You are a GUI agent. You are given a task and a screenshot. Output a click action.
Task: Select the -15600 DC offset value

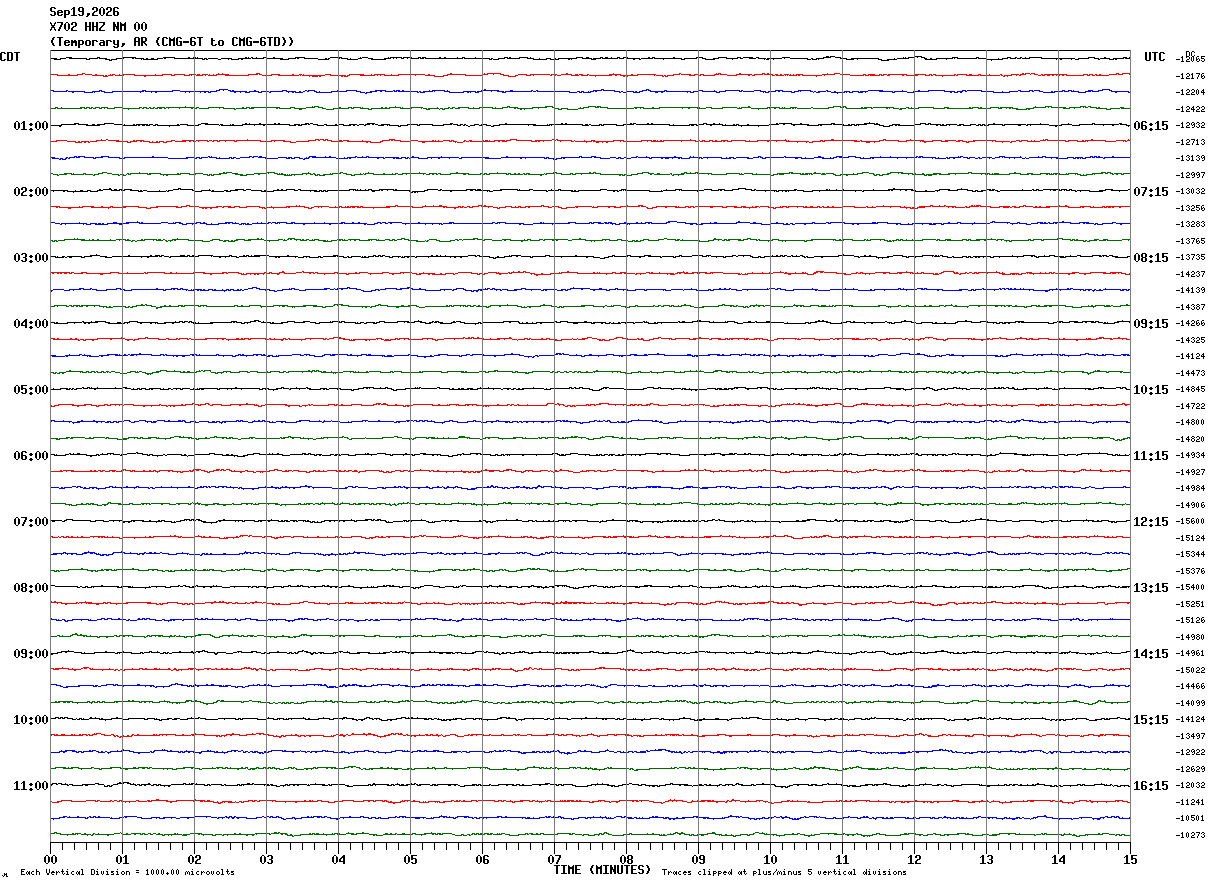coord(1191,522)
